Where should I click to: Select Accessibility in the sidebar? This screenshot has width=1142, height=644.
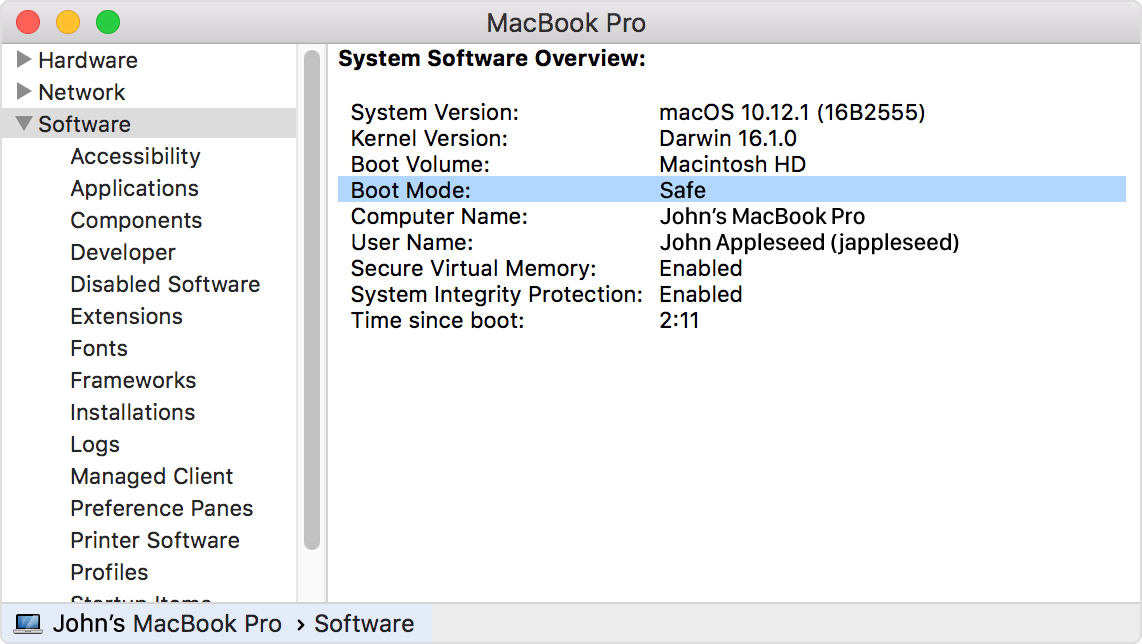(135, 156)
